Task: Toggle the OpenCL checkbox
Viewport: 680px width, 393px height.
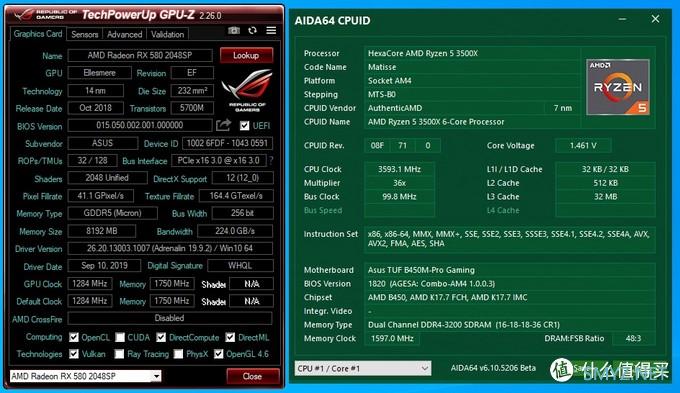Action: click(74, 337)
